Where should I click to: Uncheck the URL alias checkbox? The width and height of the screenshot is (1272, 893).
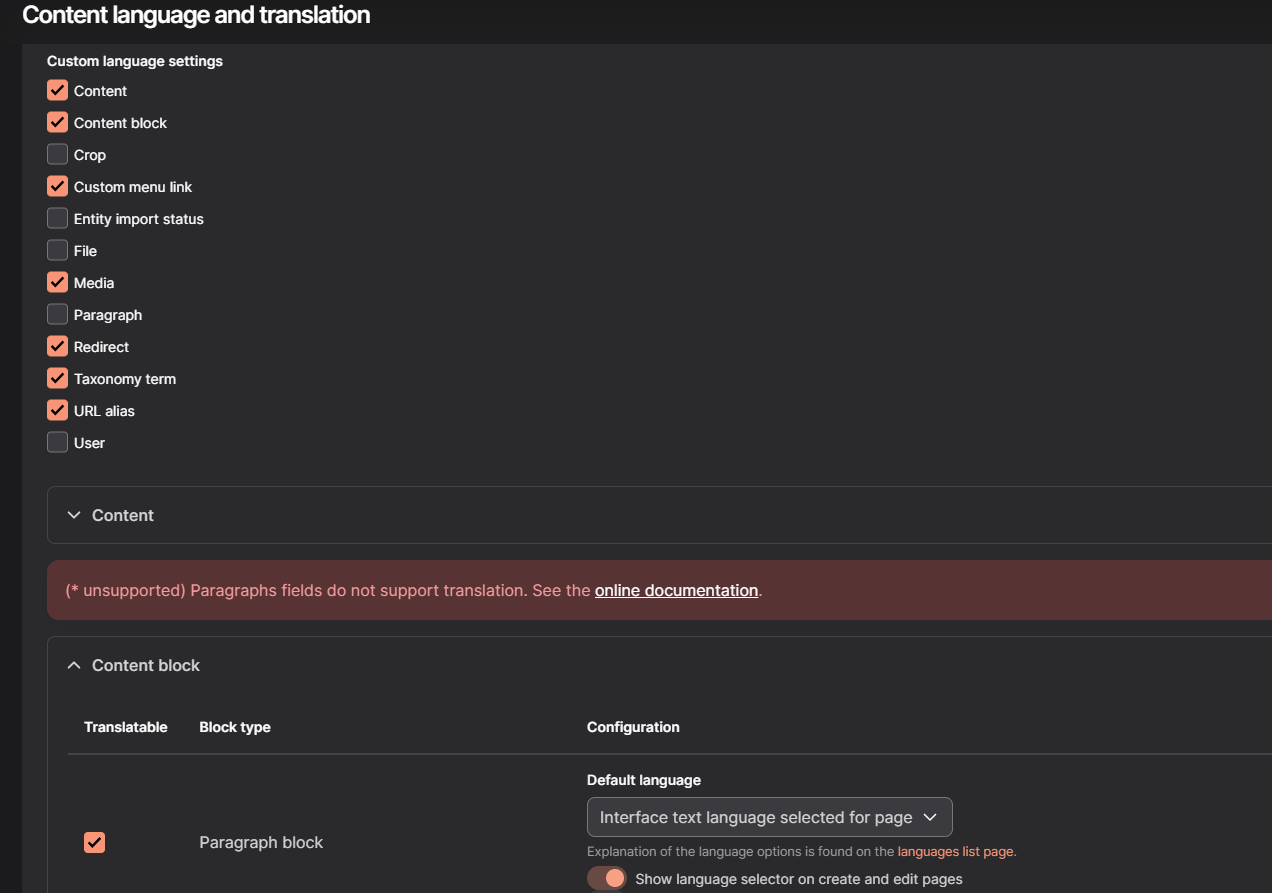pyautogui.click(x=58, y=410)
